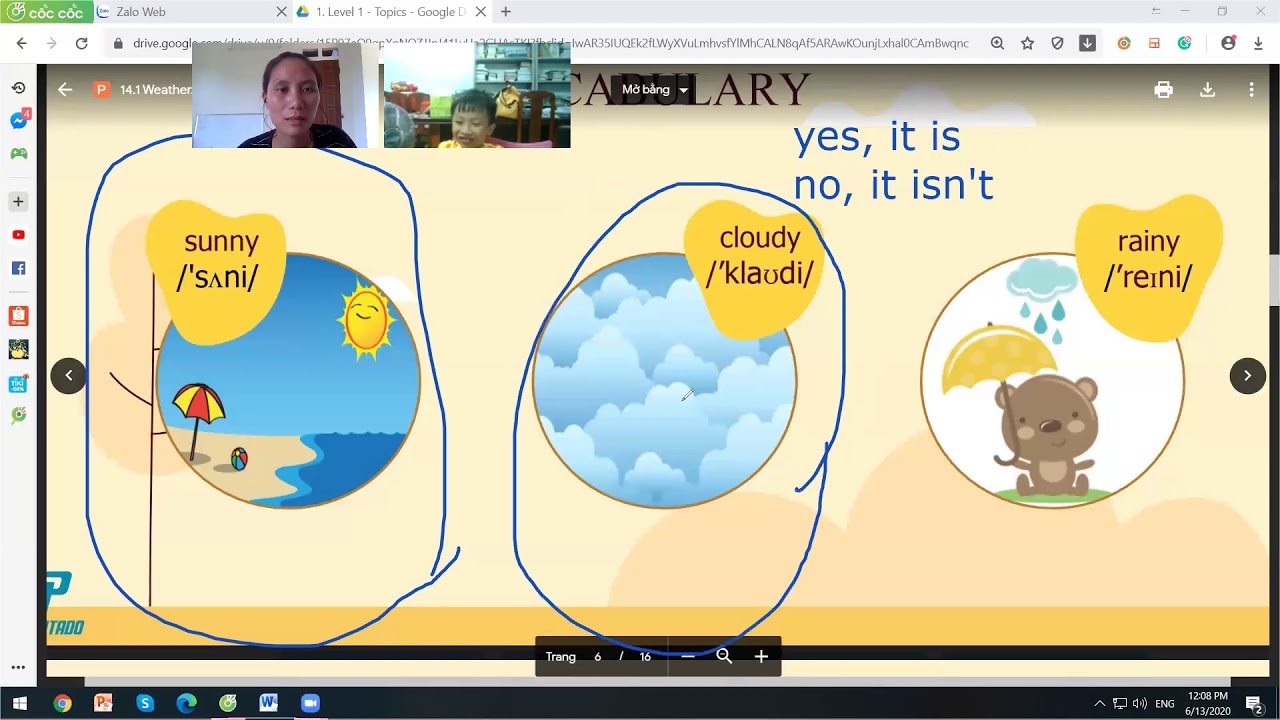Switch to the Zalo Web tab

click(x=192, y=12)
